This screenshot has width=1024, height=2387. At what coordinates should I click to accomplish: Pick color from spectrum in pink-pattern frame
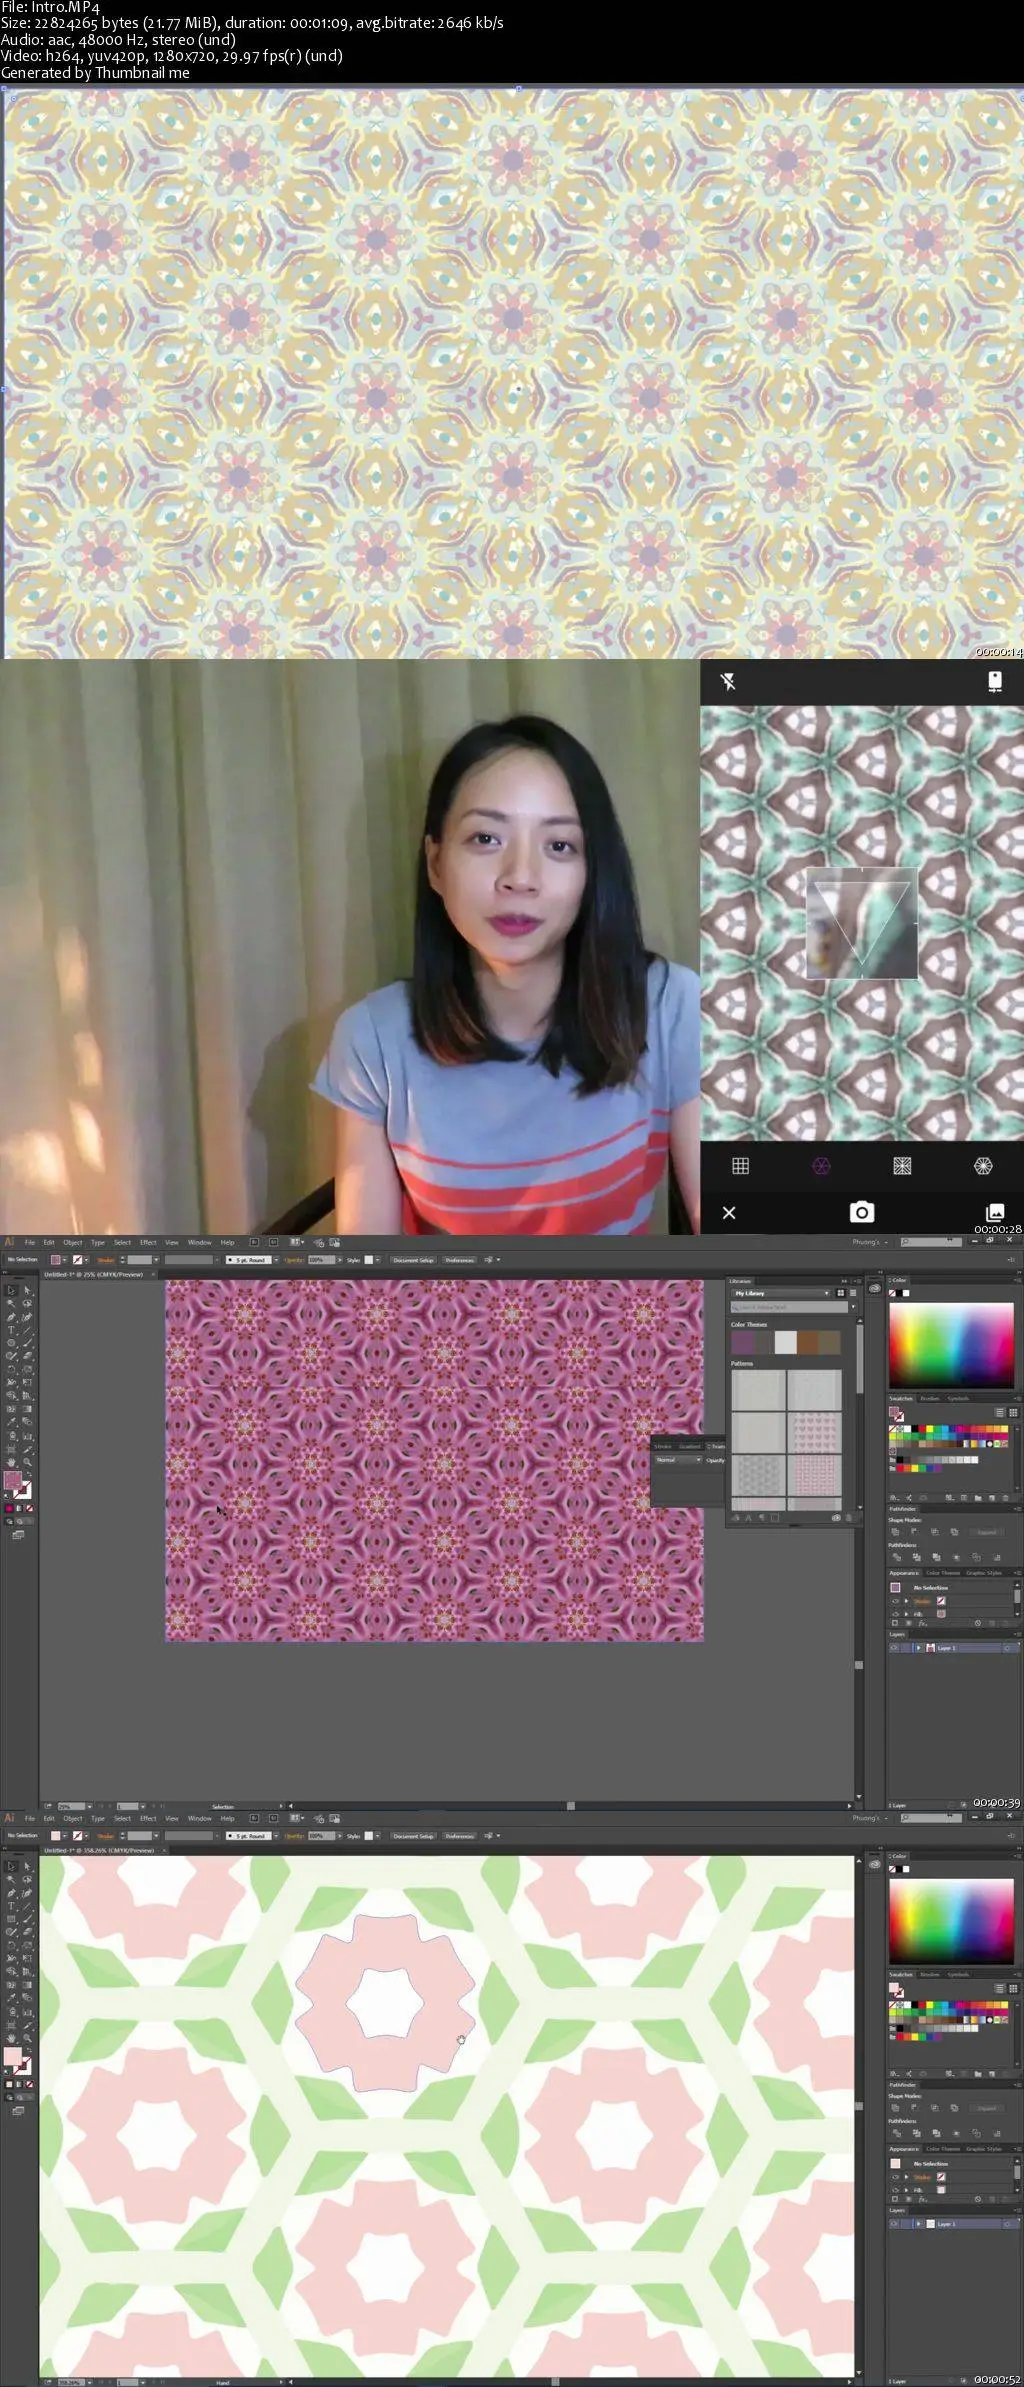pos(951,1345)
